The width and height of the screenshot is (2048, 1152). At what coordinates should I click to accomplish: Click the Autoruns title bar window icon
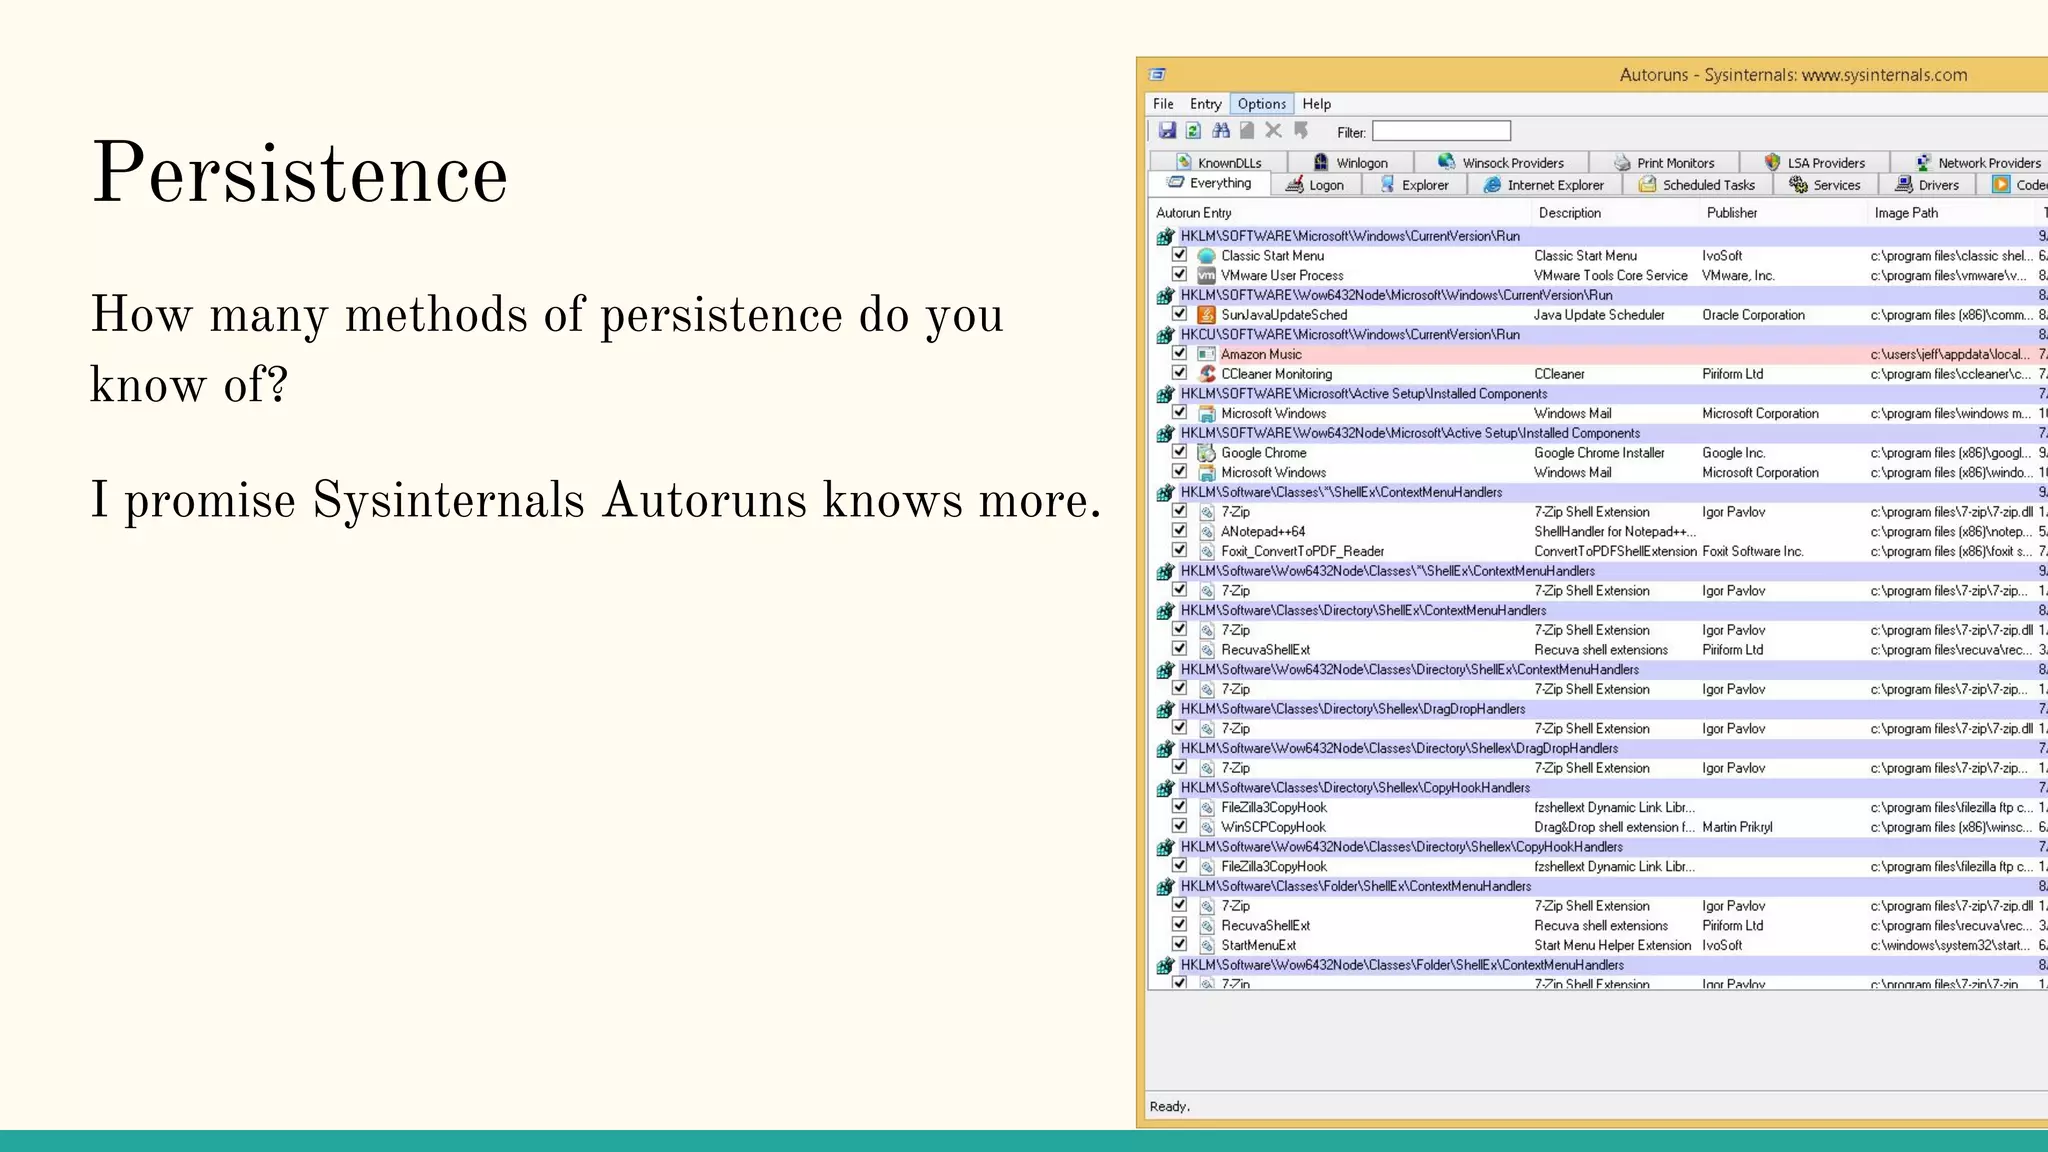1157,75
